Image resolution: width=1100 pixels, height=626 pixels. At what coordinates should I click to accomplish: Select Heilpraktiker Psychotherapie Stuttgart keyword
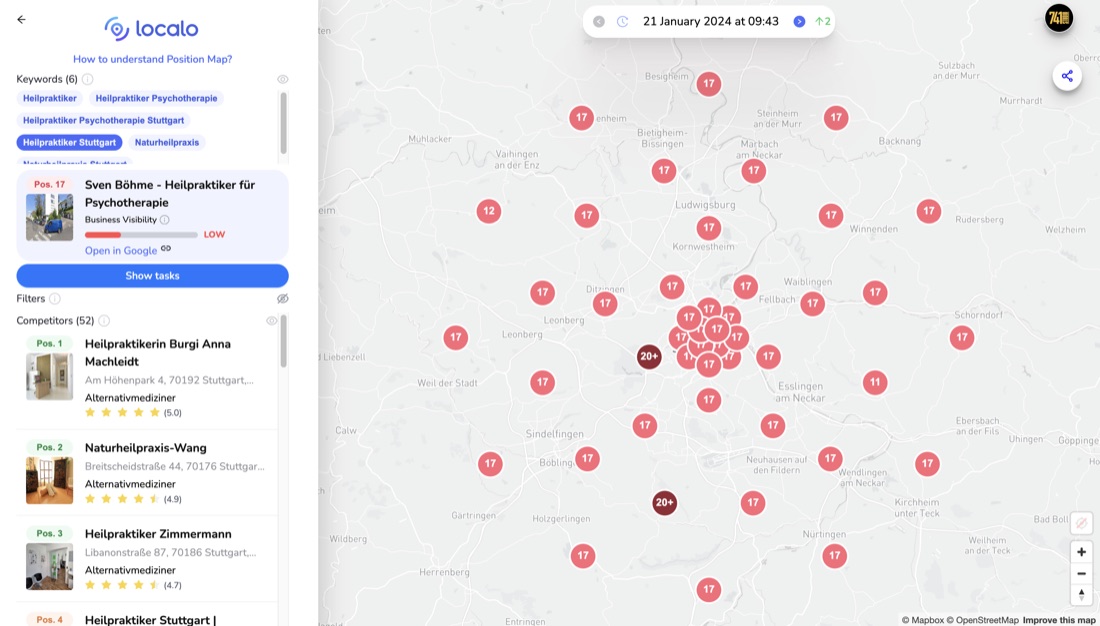click(x=103, y=120)
